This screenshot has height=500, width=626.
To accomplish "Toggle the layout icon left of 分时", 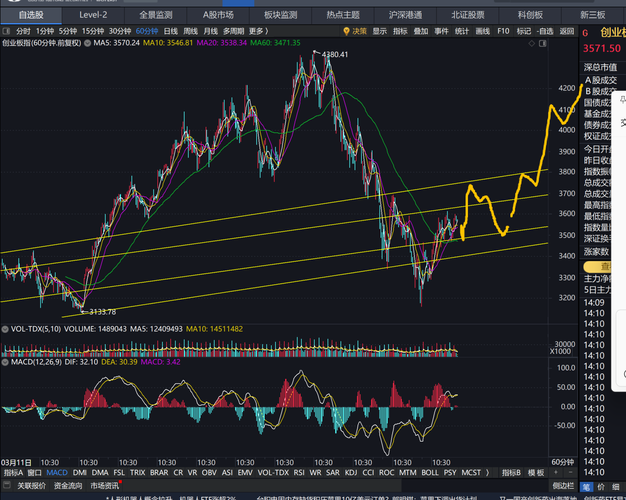I will (x=6, y=31).
